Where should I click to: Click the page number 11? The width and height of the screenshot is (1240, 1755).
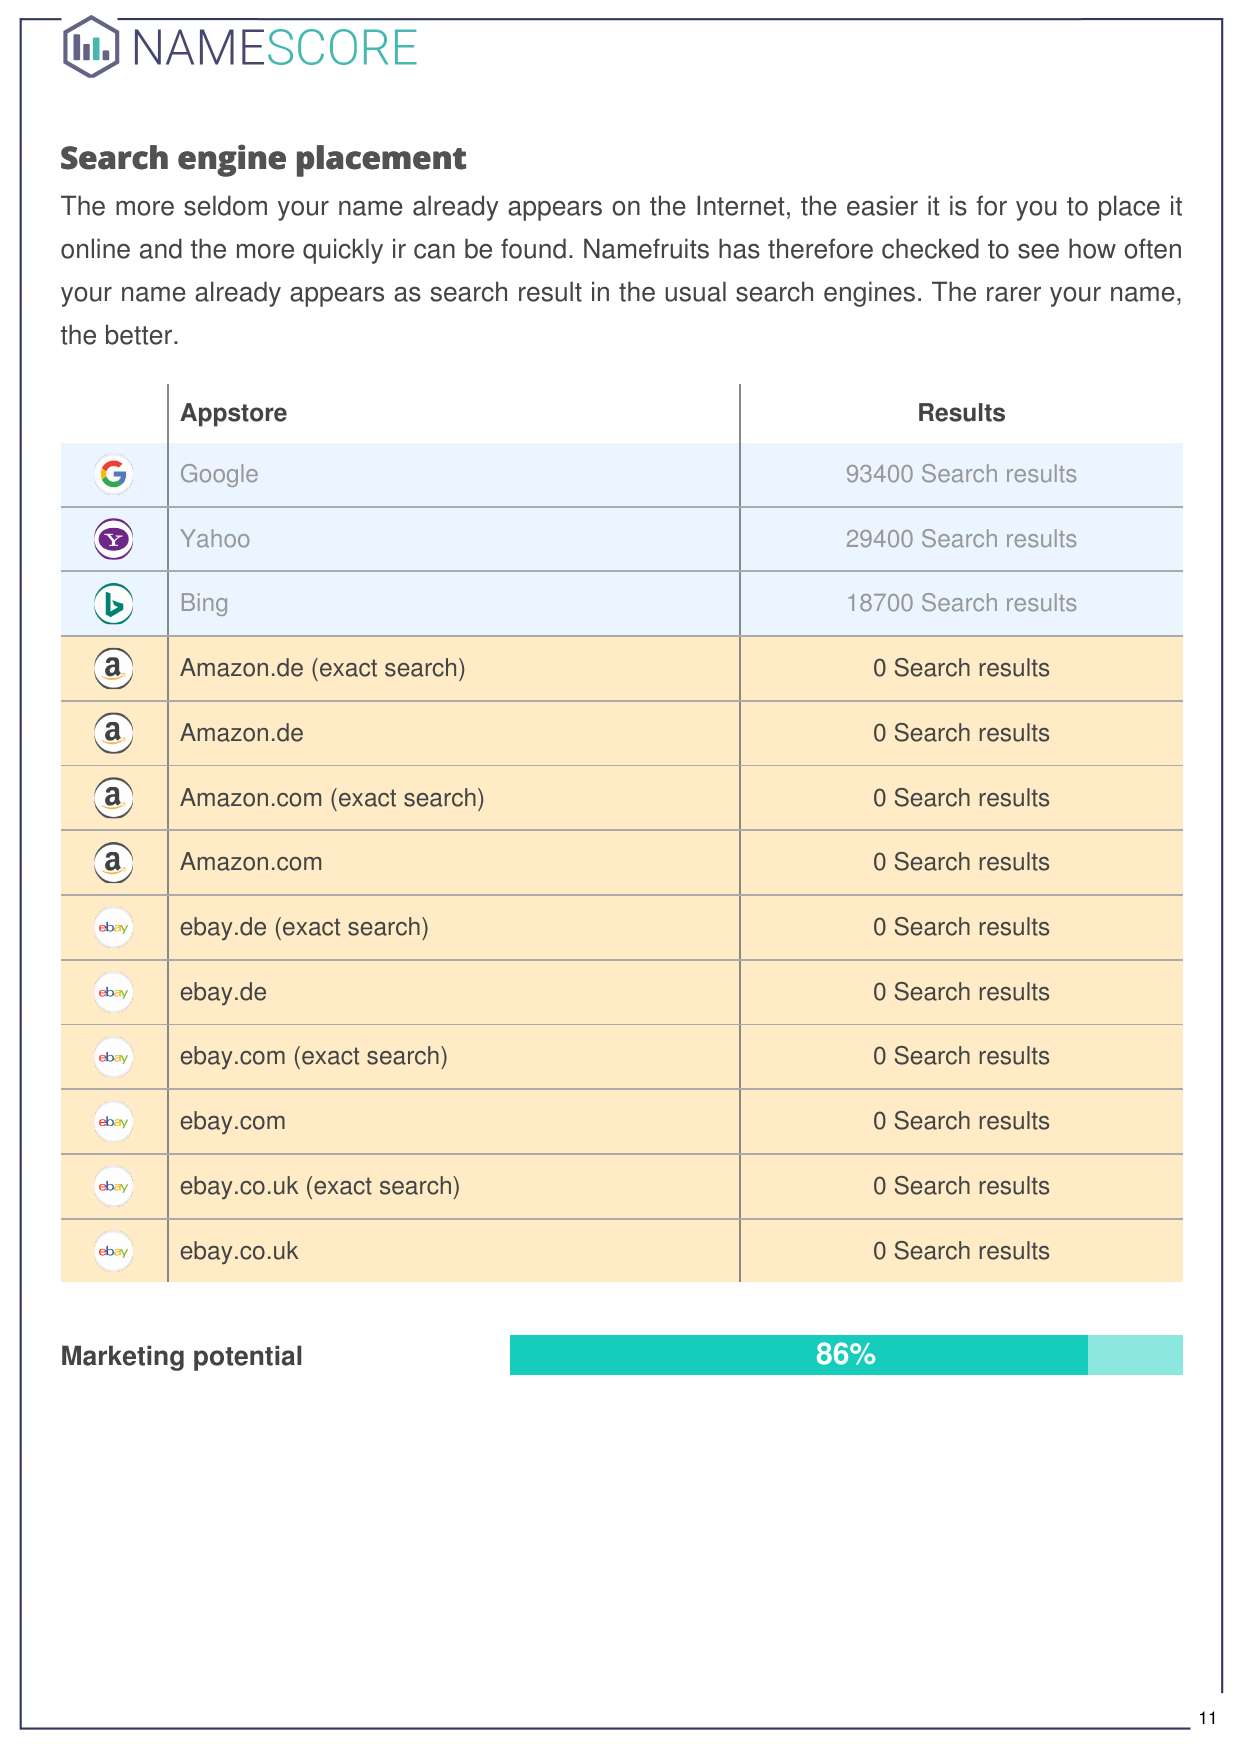1207,1718
